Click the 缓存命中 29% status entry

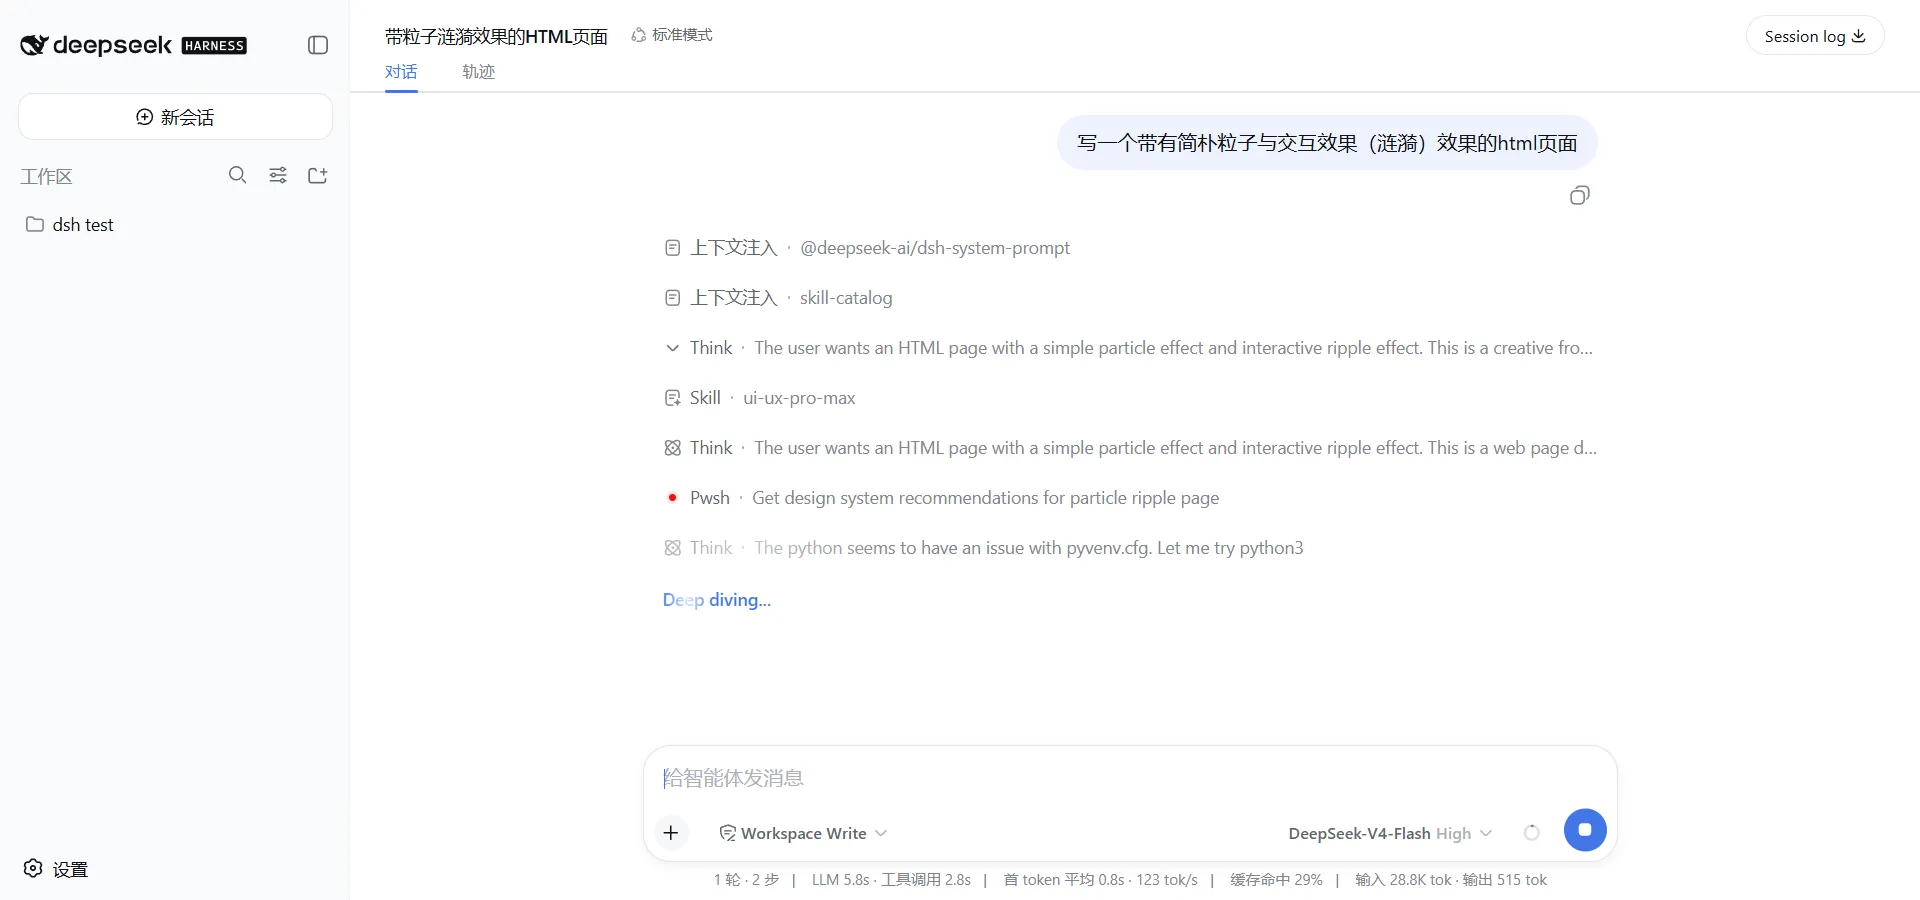pos(1276,880)
